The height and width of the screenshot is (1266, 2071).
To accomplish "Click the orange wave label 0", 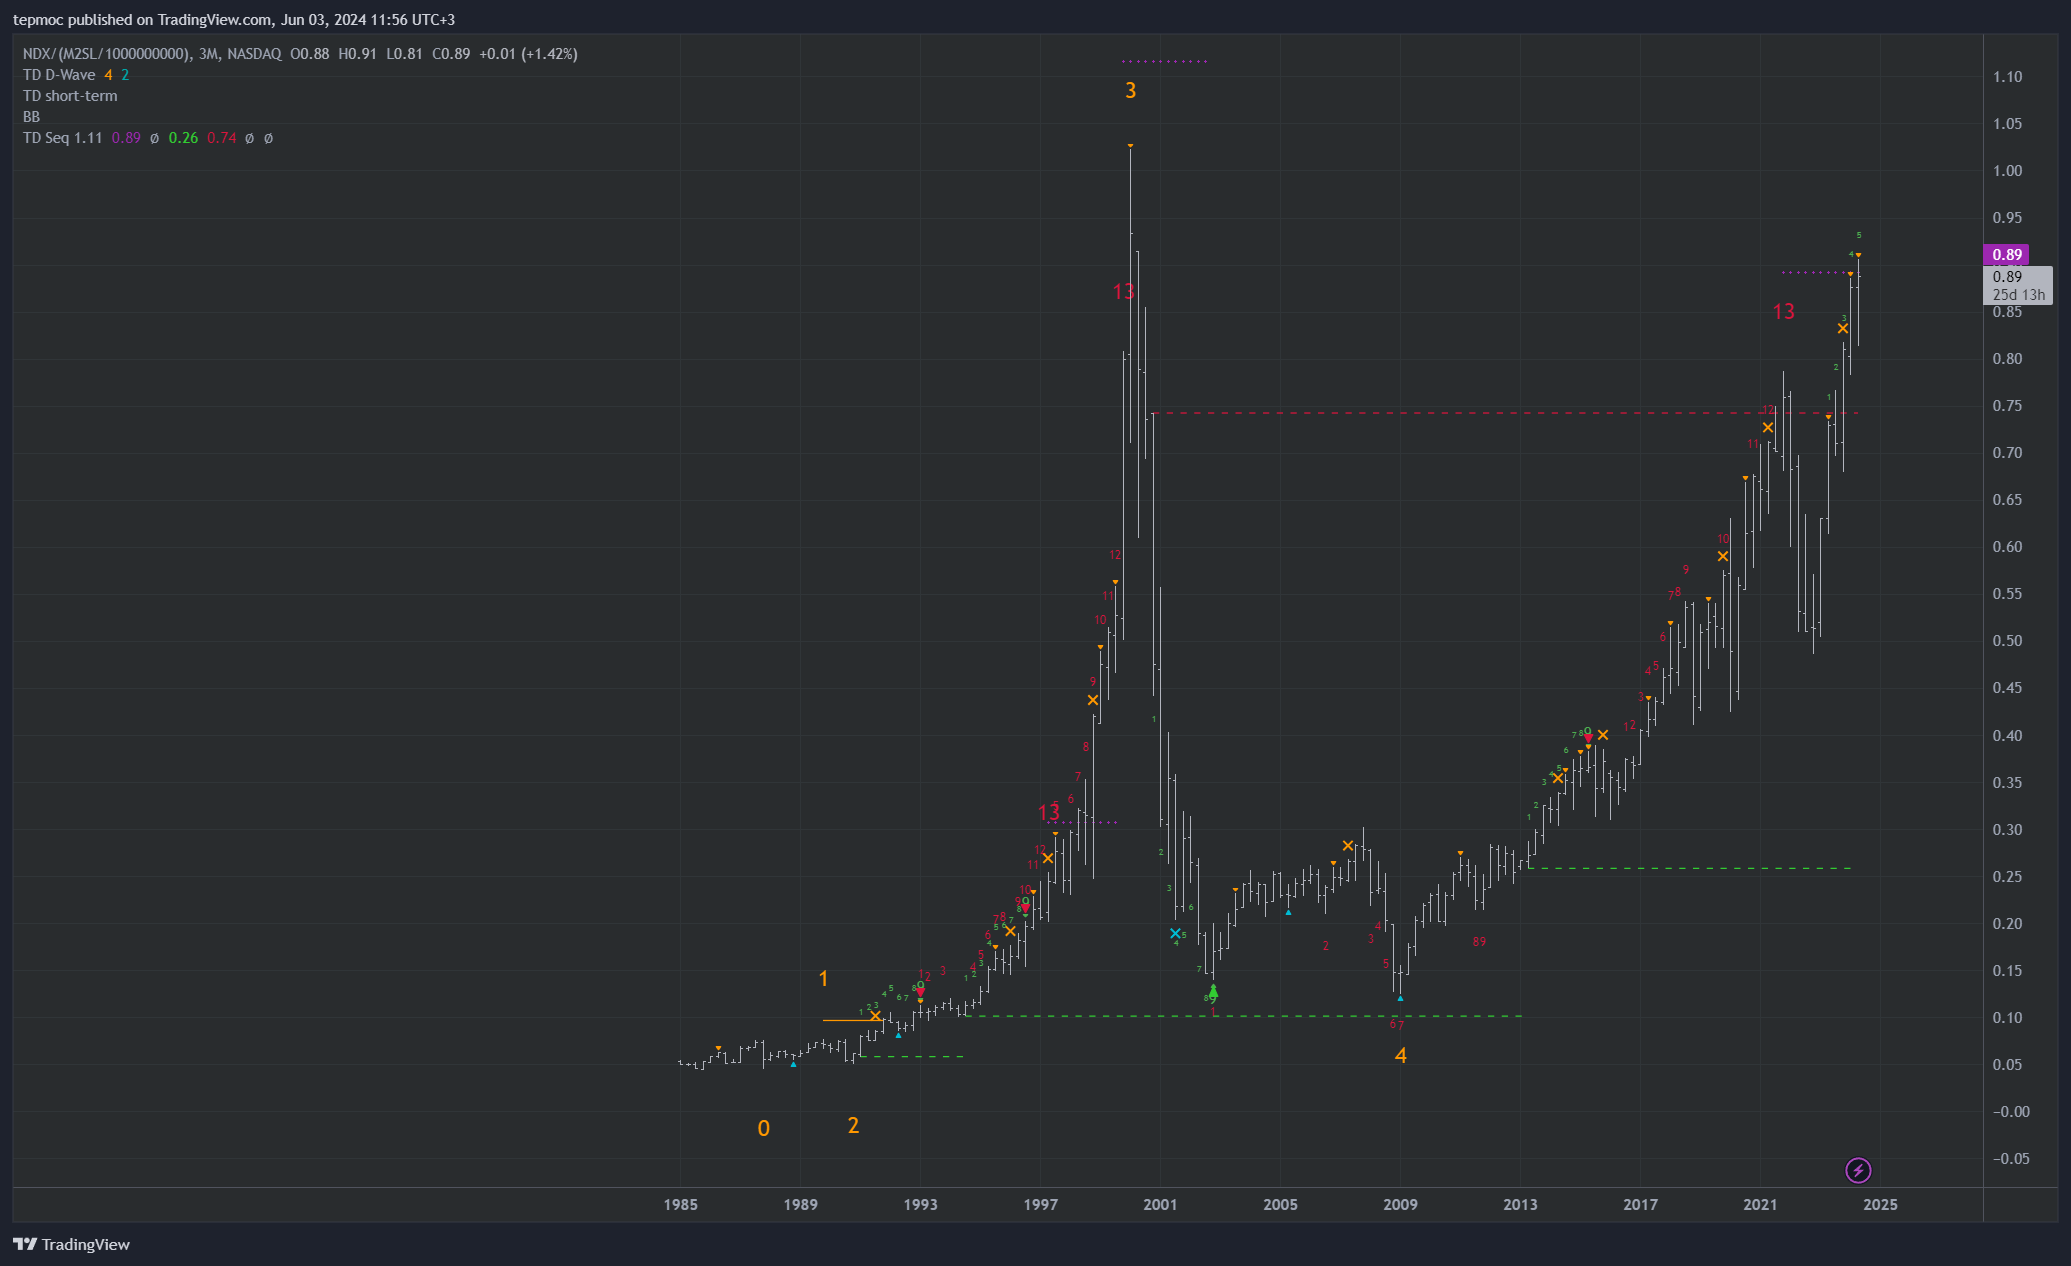I will click(x=764, y=1129).
